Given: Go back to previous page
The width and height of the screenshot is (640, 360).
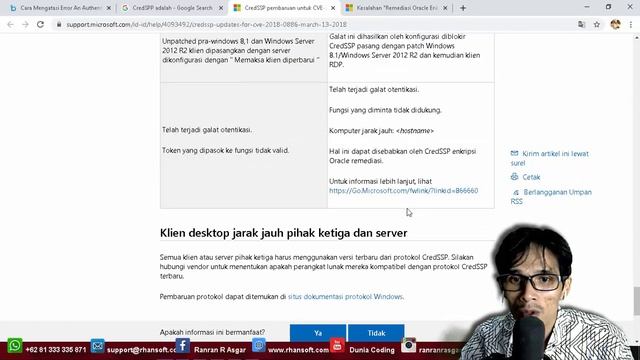Looking at the screenshot, I should tap(10, 24).
